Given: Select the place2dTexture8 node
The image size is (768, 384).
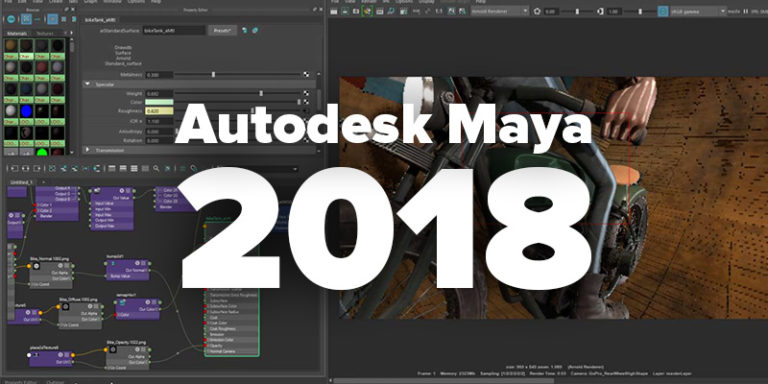Looking at the screenshot, I should tap(50, 358).
